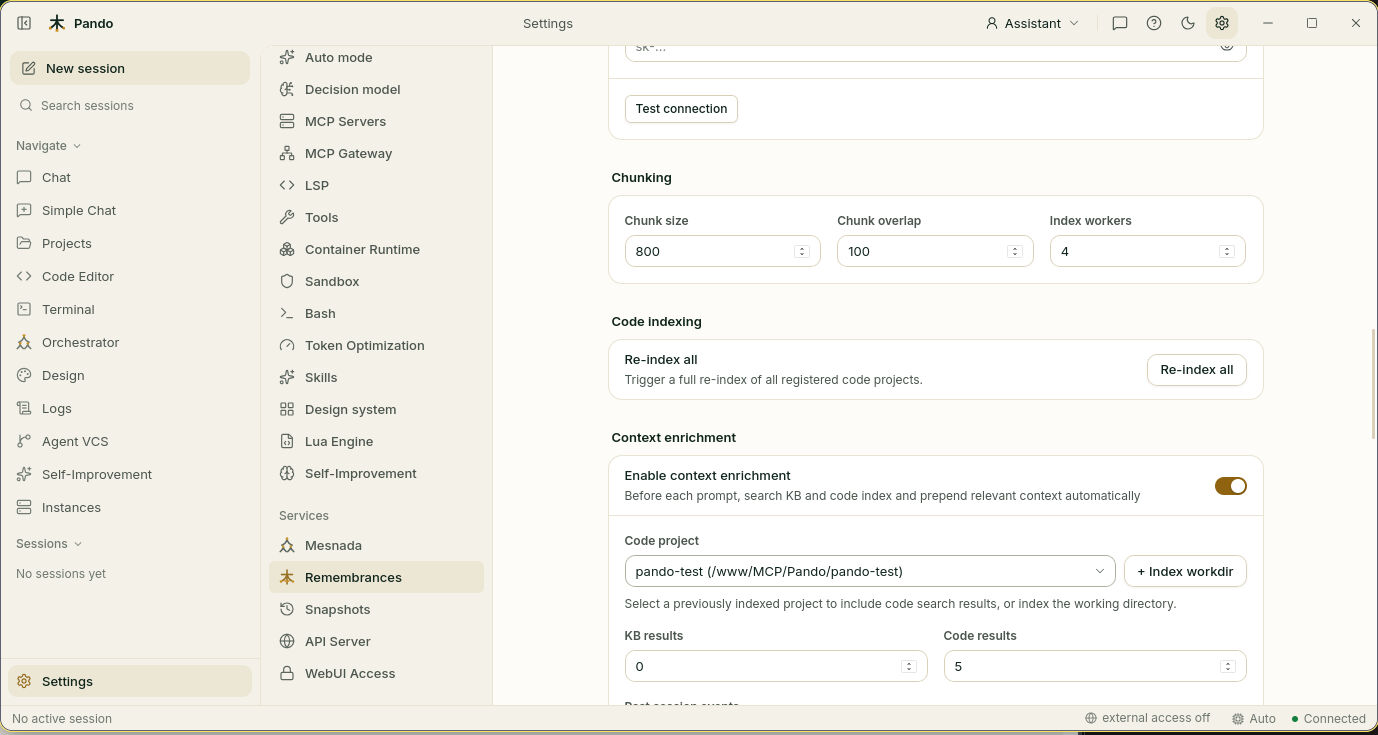
Task: Click the Re-index all button
Action: pyautogui.click(x=1196, y=369)
